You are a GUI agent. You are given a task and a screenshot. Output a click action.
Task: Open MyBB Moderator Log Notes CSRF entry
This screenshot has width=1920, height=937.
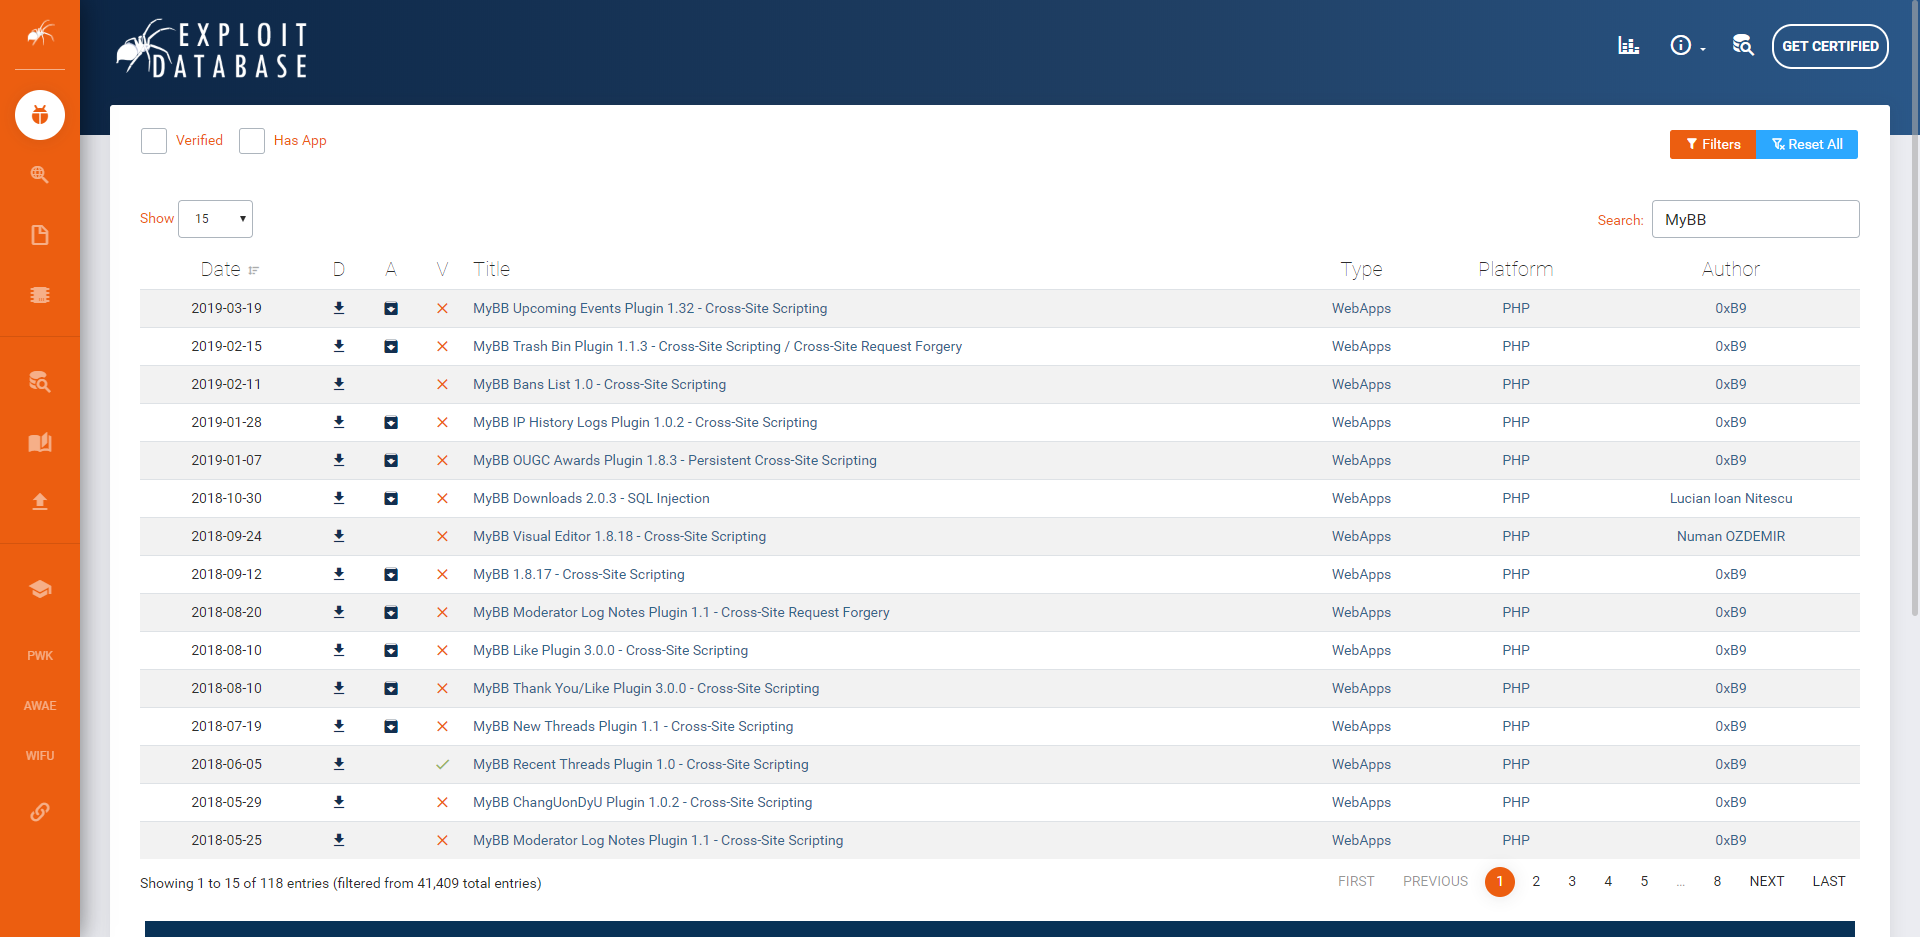pyautogui.click(x=681, y=612)
